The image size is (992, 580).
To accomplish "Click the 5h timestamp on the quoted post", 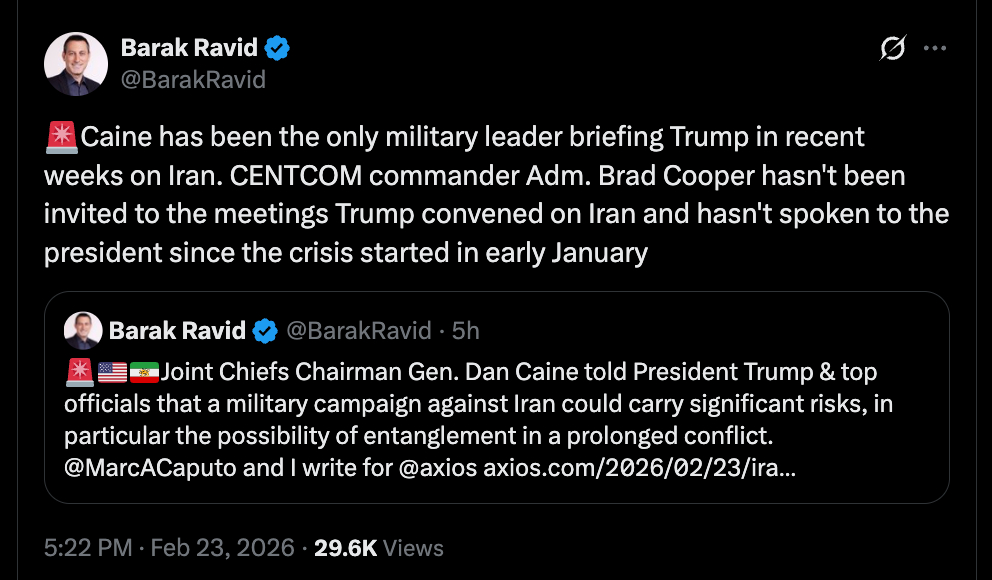I will pos(466,330).
